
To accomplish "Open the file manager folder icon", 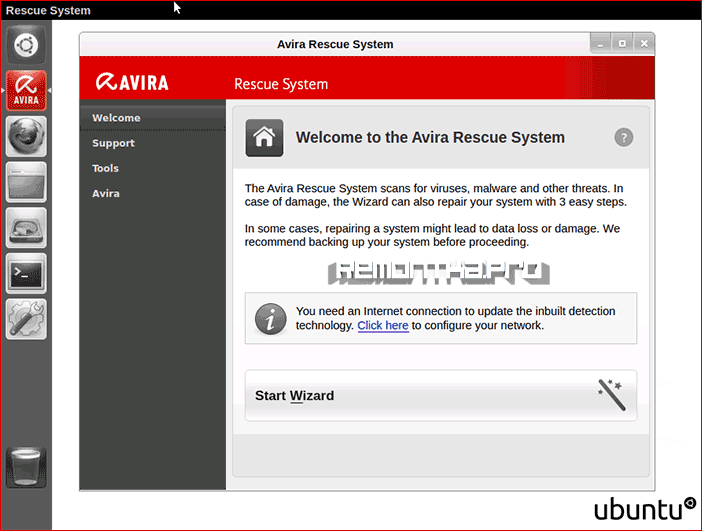I will [x=26, y=182].
